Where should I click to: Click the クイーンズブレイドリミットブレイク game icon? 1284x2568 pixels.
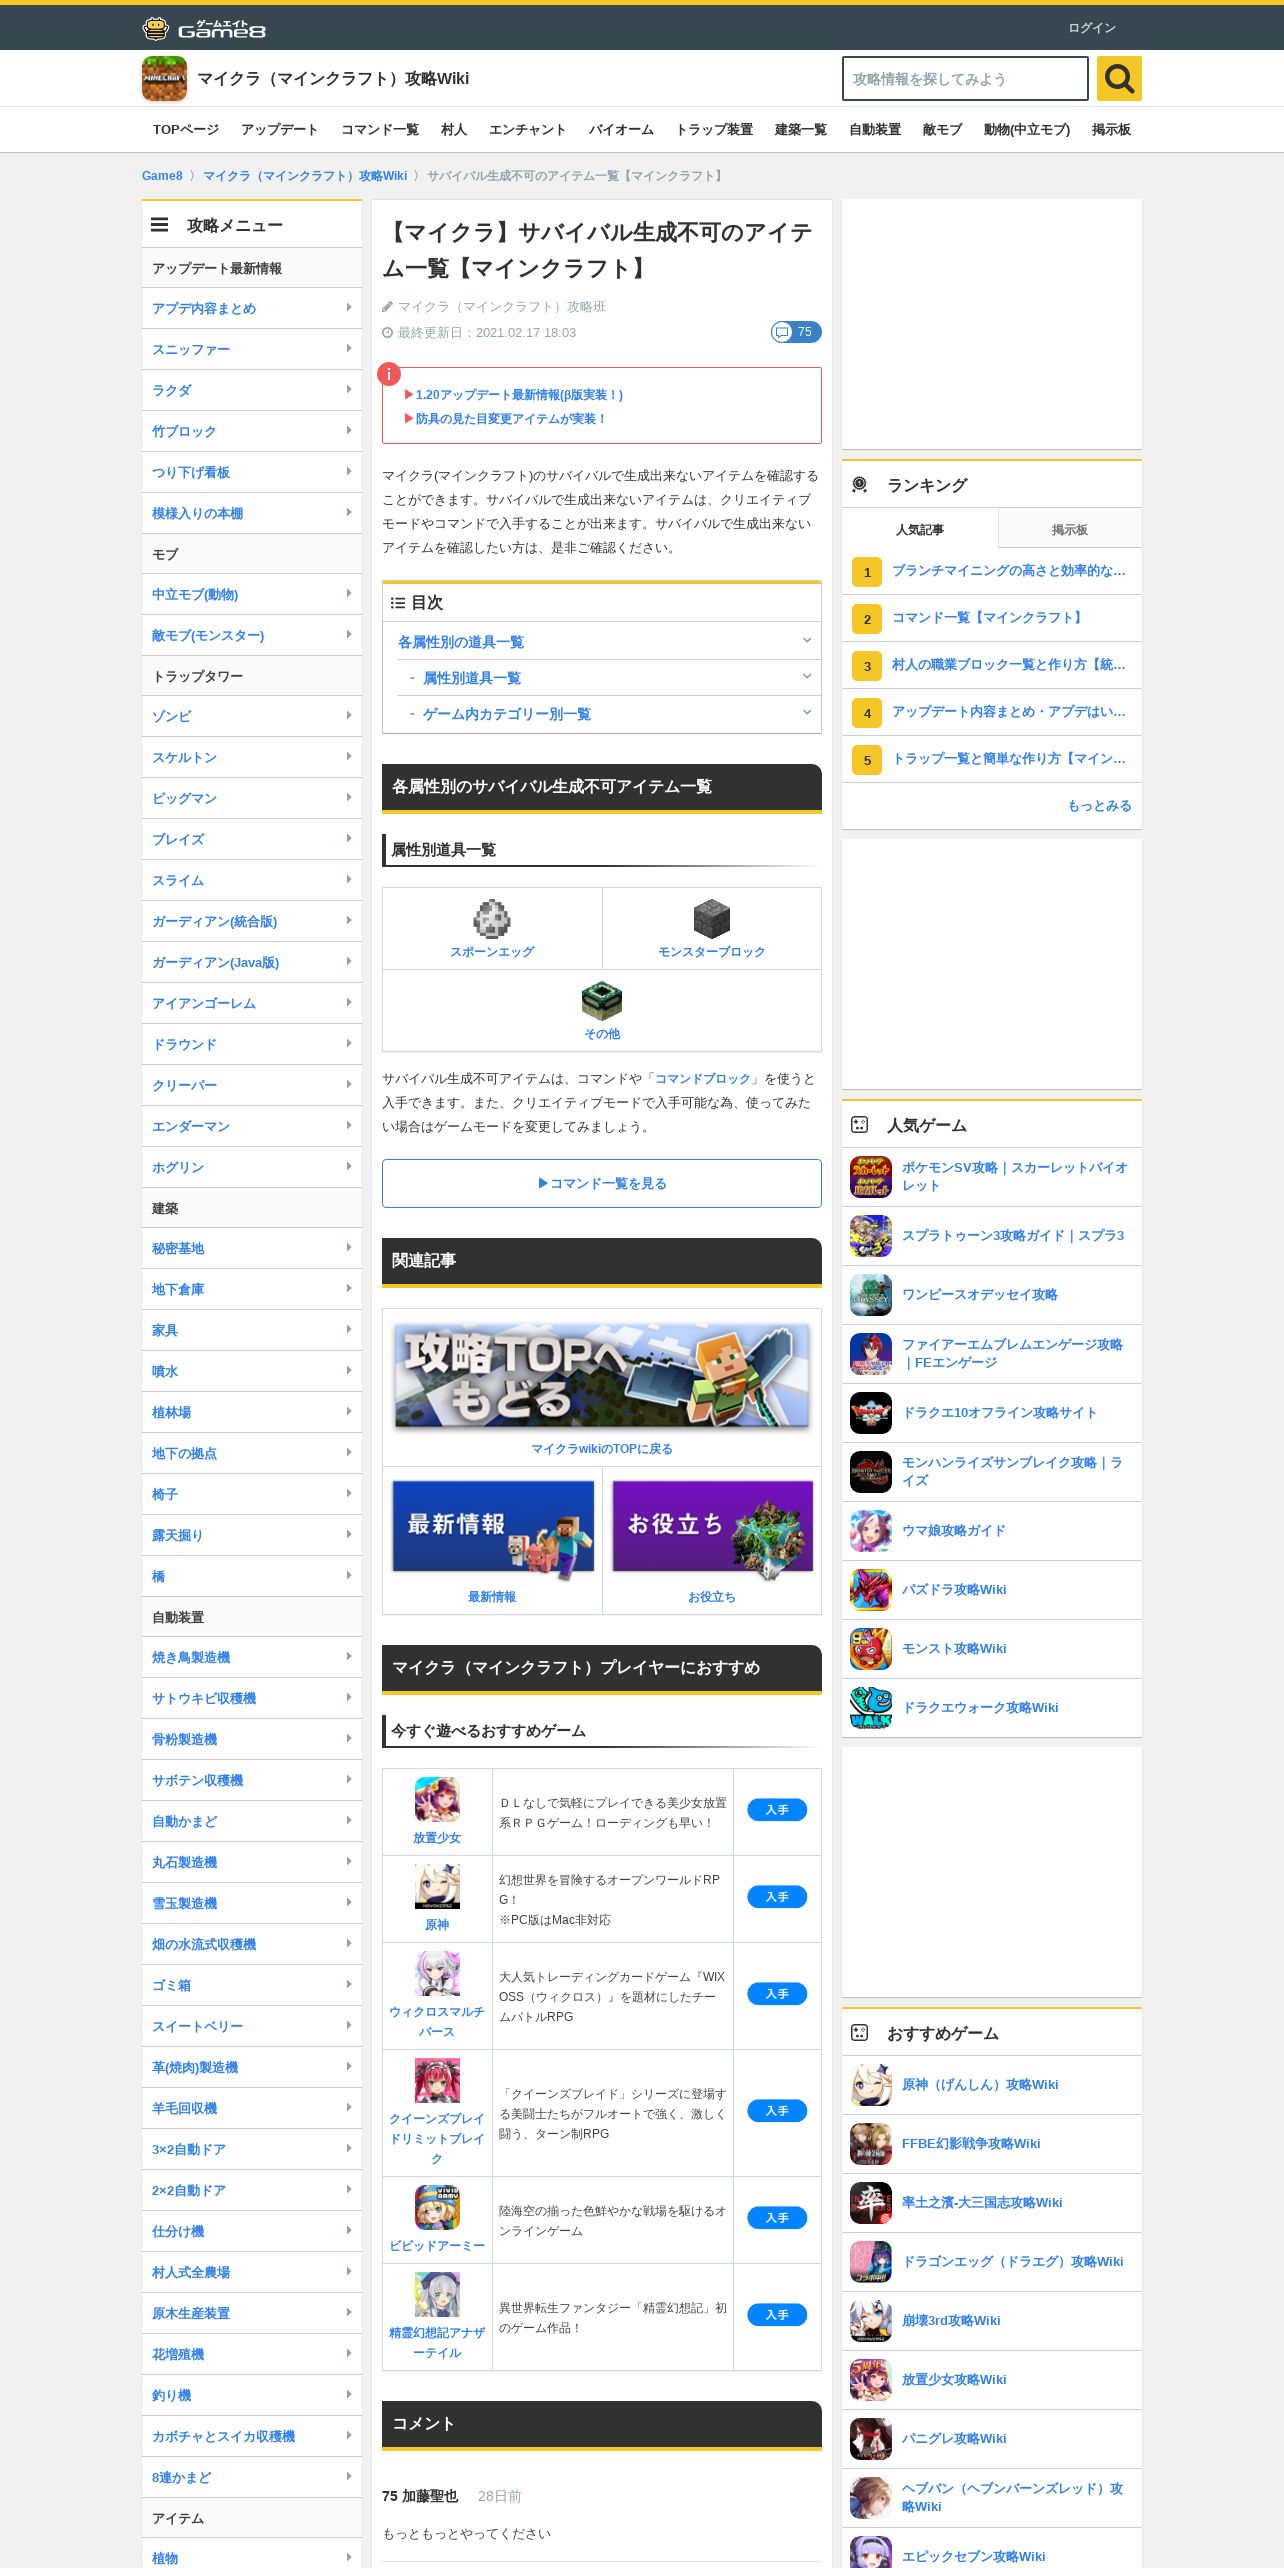point(437,2081)
